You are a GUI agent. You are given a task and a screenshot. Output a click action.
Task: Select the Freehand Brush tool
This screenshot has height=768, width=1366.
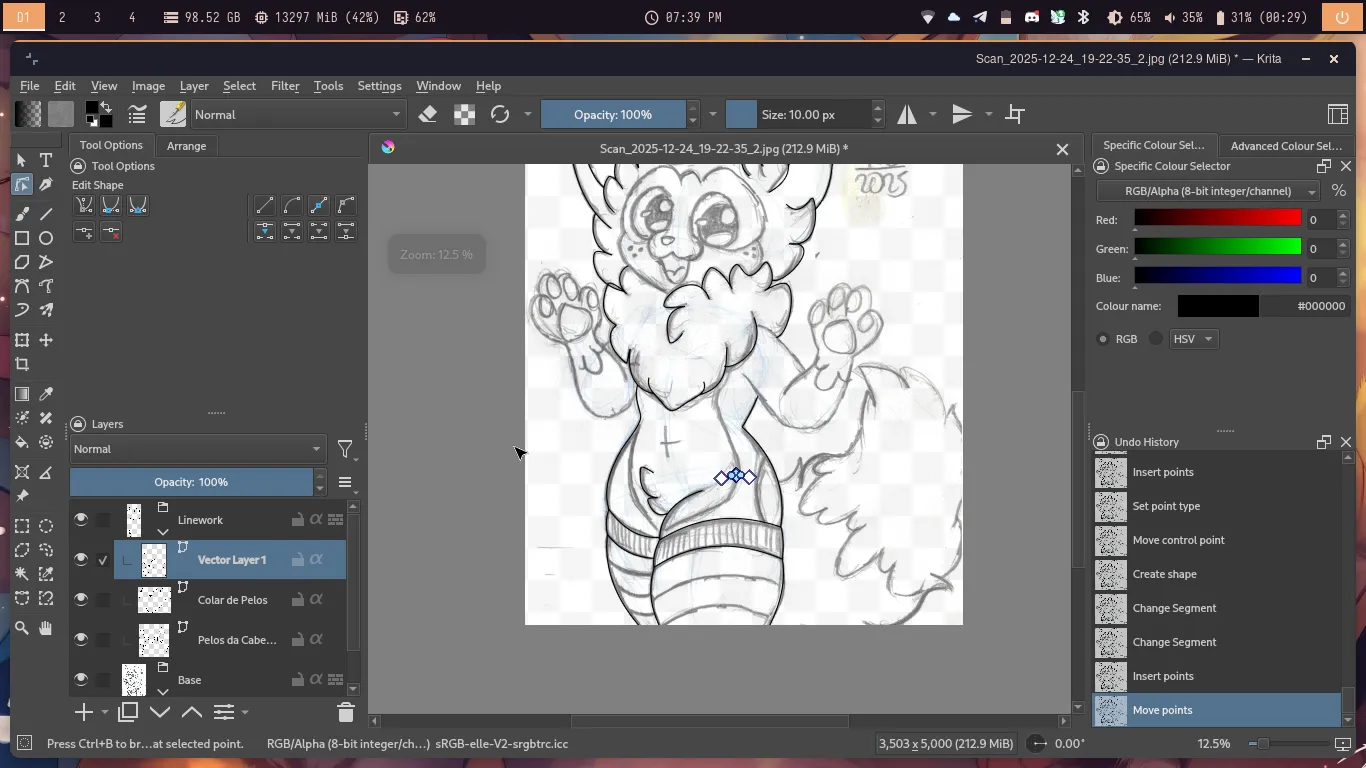(22, 214)
